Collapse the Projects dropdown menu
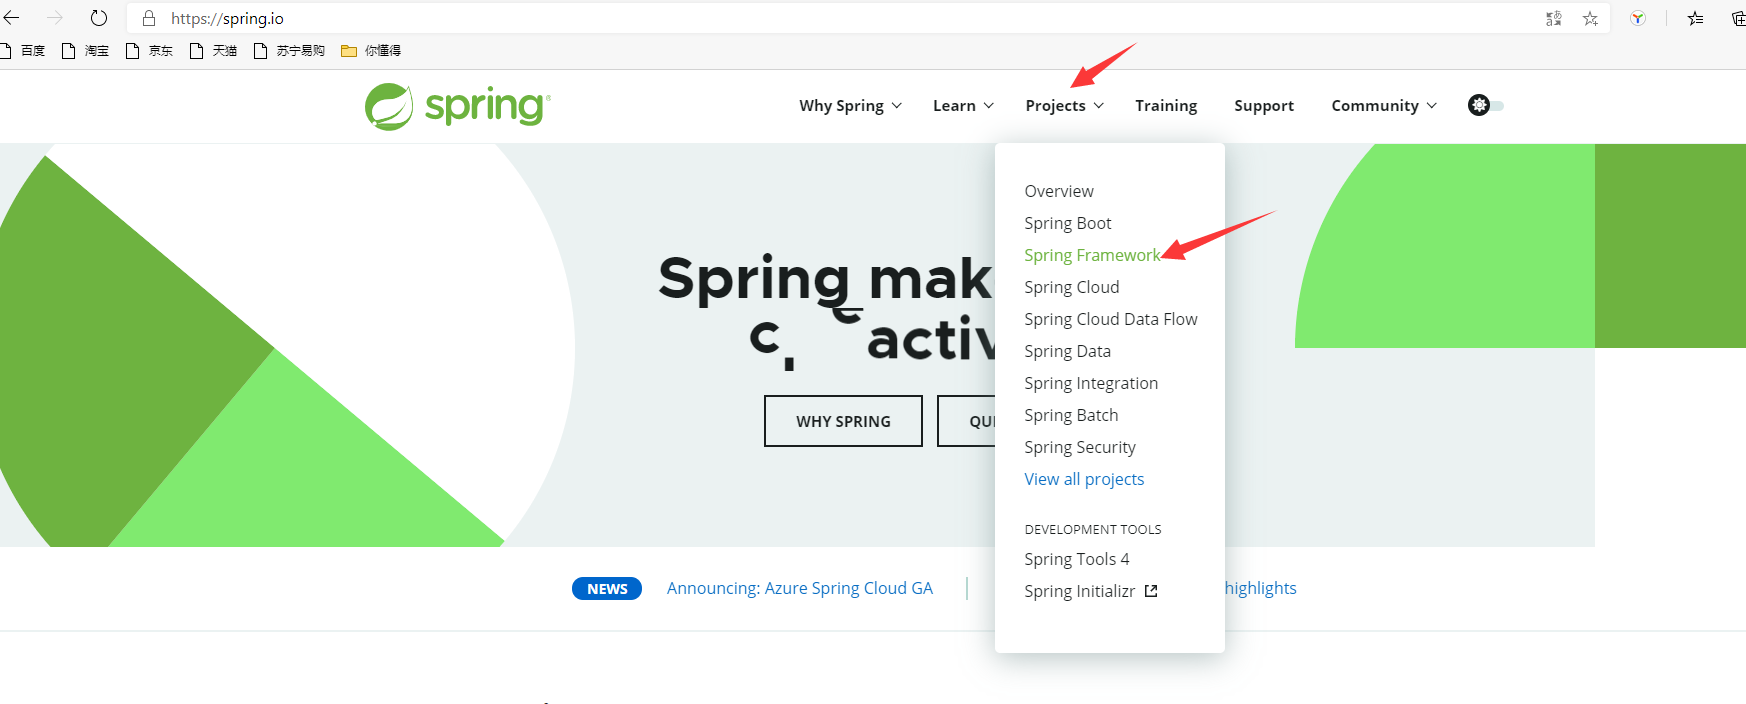The image size is (1746, 704). [1064, 106]
